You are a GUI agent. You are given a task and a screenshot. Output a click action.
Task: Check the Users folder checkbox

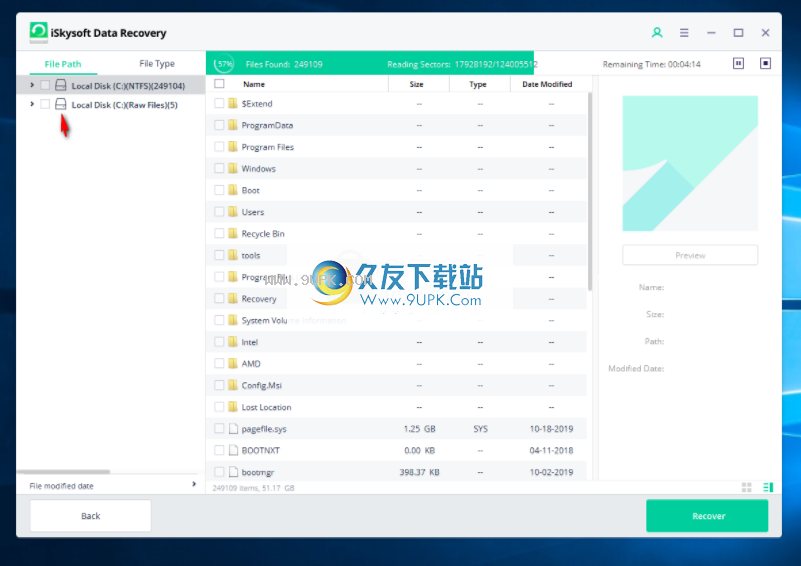219,211
